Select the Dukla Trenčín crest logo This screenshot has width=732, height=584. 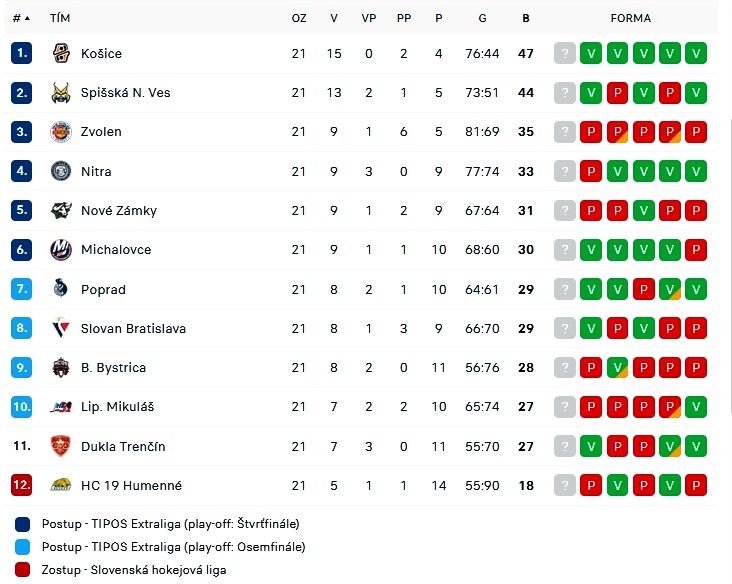point(61,446)
